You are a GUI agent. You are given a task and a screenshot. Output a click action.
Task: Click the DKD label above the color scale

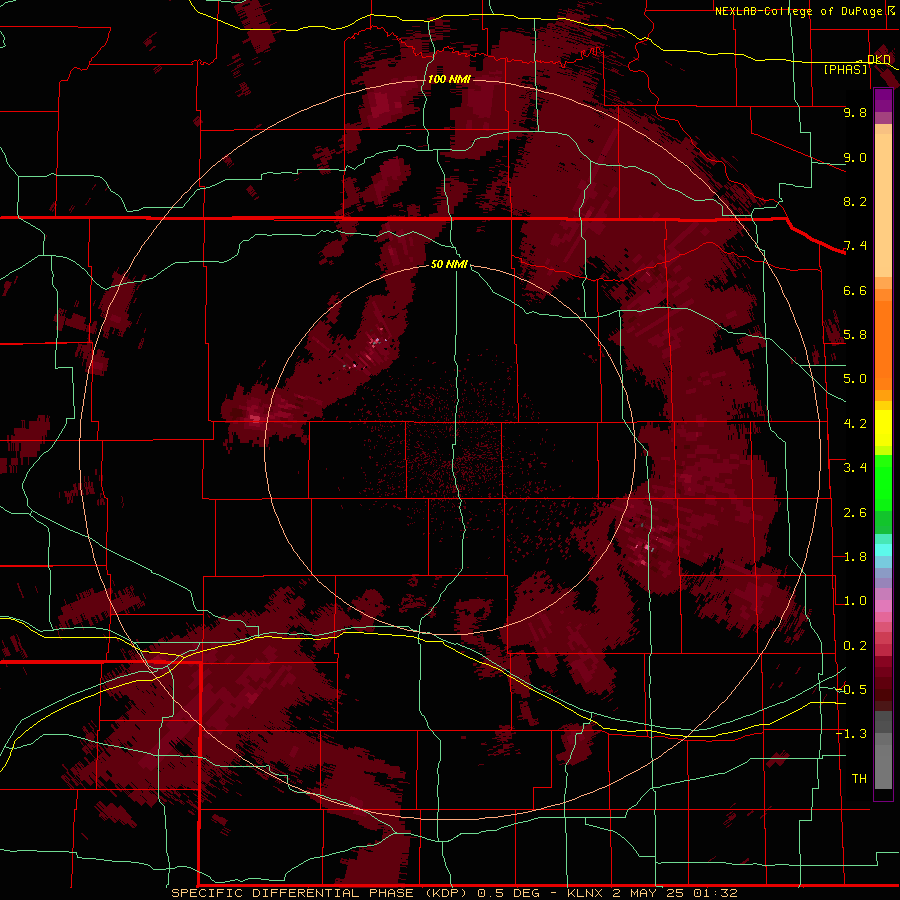click(879, 59)
